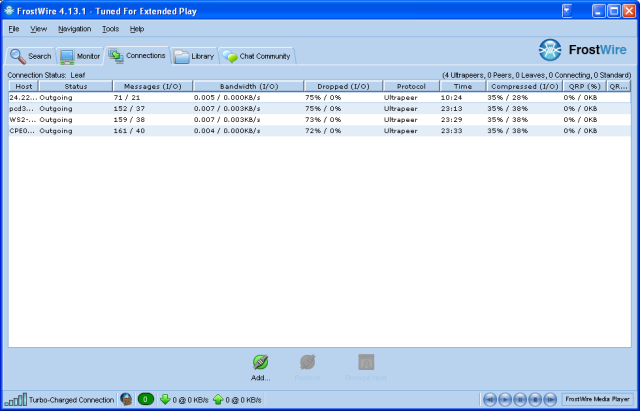Open the Search tab
Viewport: 640px width, 411px height.
pos(30,56)
